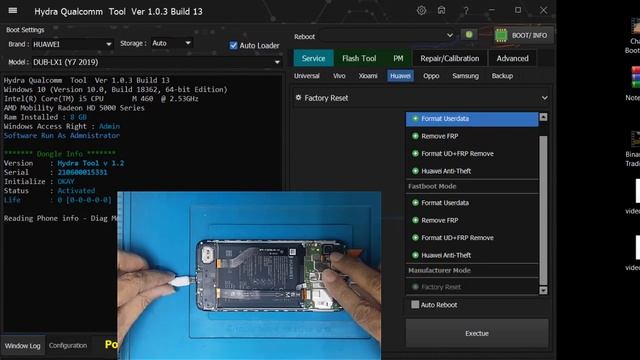Select Fastboot Mode Remove FRP option

(x=472, y=220)
